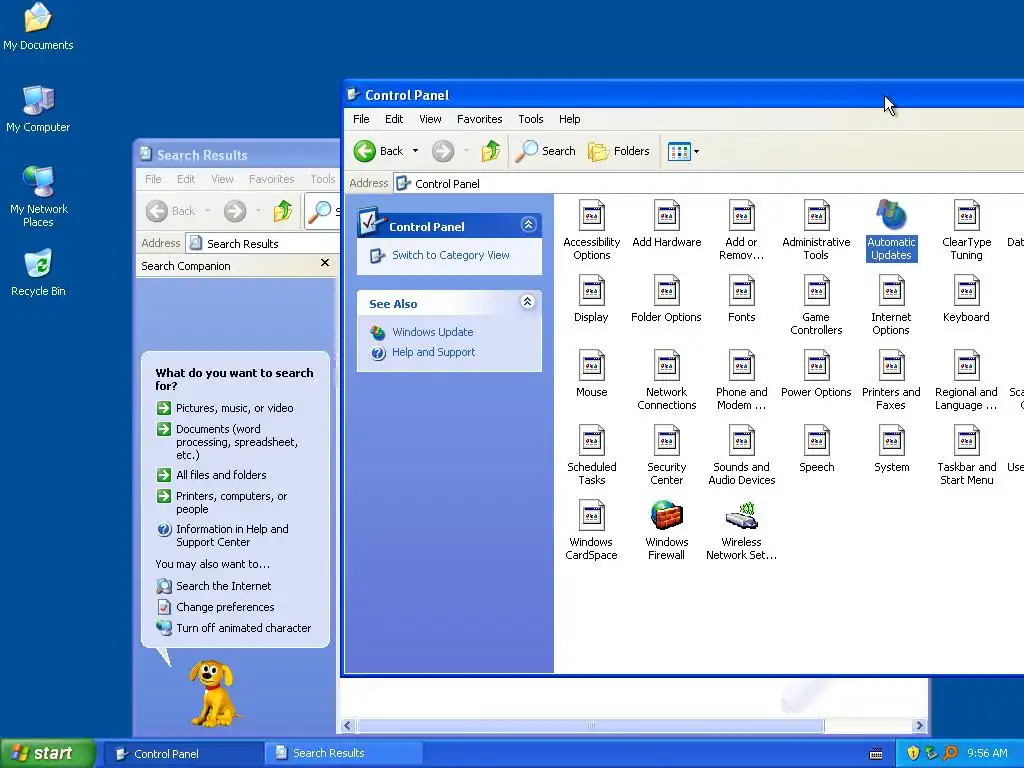
Task: Open Add or Remove Programs icon
Action: (741, 230)
